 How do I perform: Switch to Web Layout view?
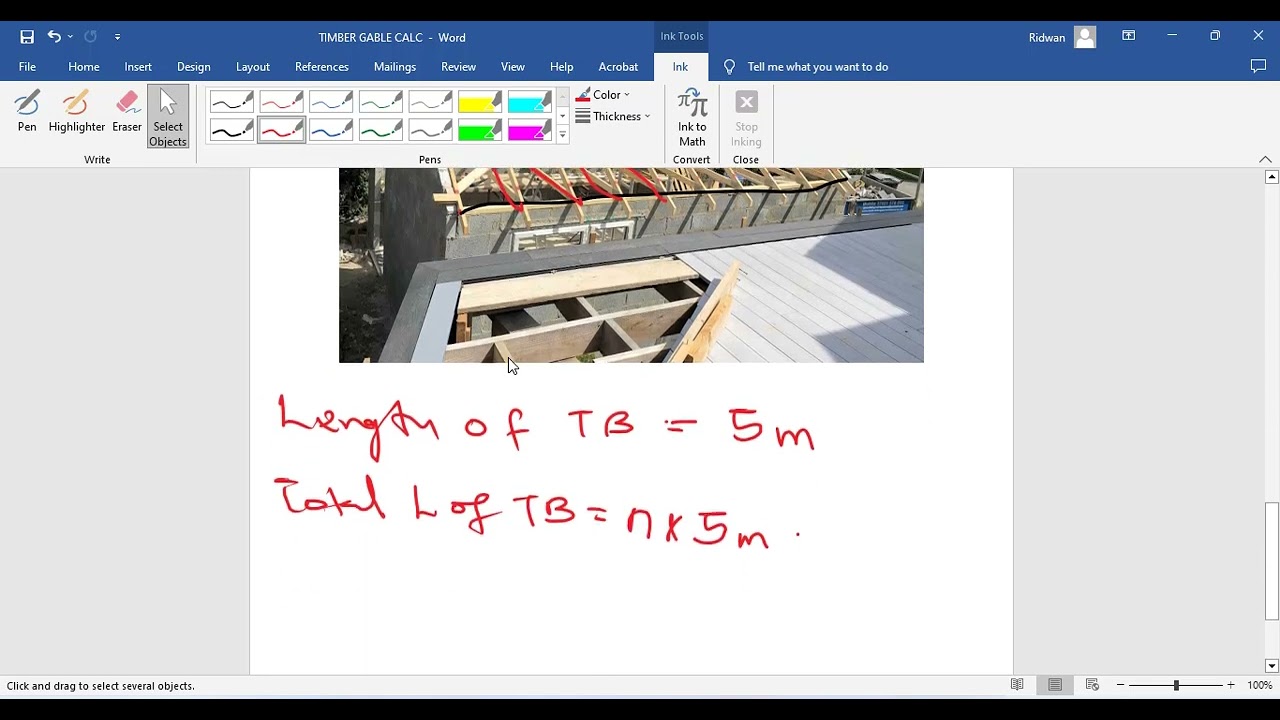coord(1092,685)
